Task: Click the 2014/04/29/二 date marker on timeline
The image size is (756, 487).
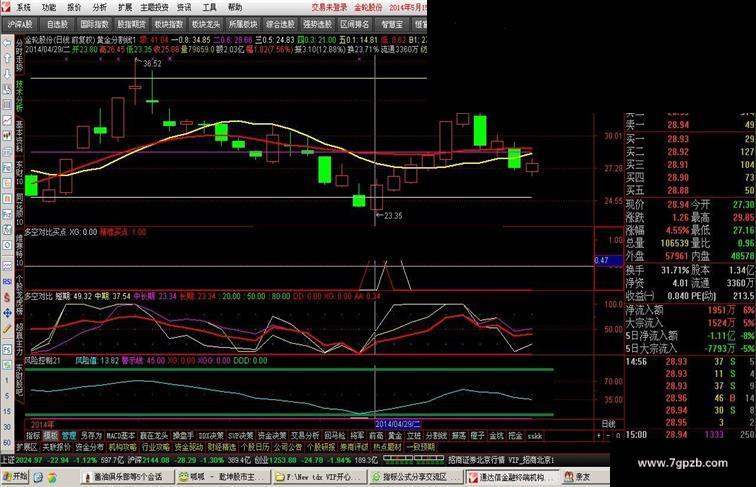Action: pyautogui.click(x=398, y=424)
